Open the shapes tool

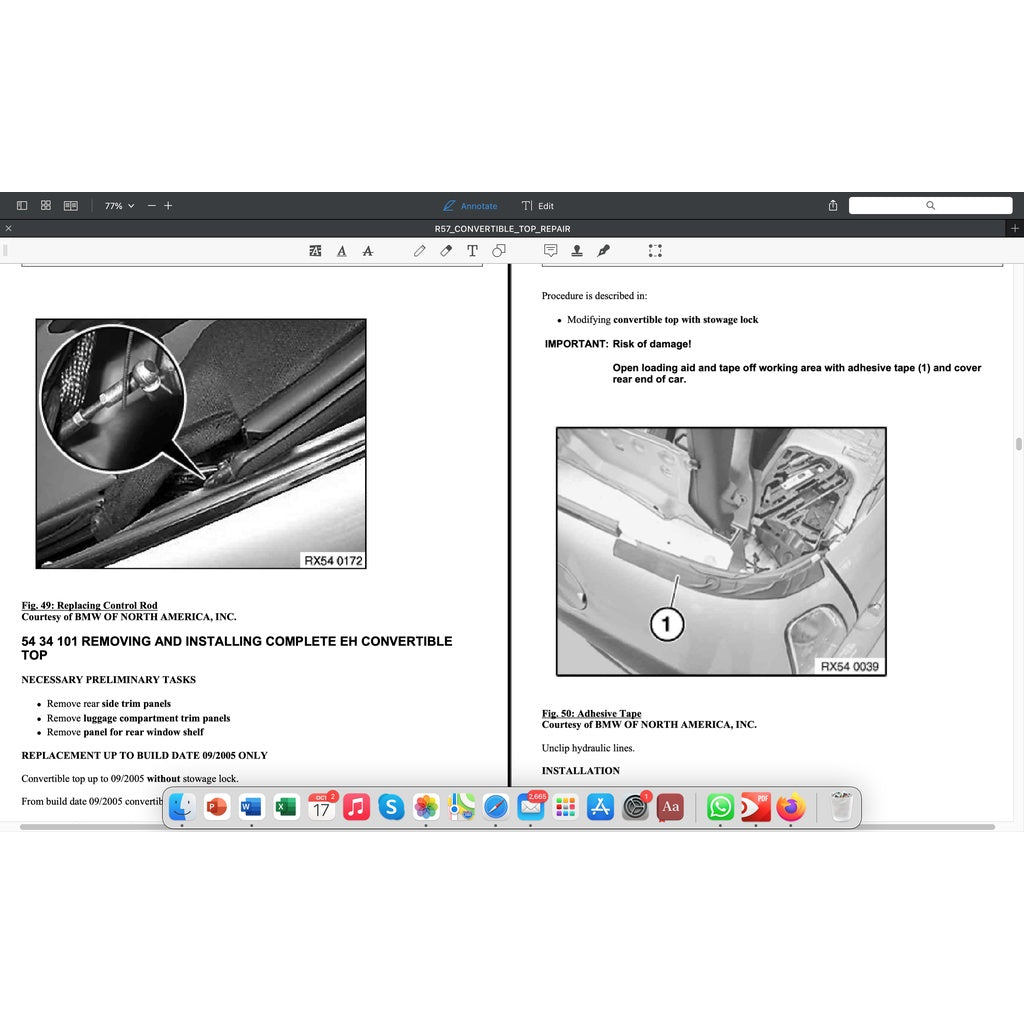(498, 251)
